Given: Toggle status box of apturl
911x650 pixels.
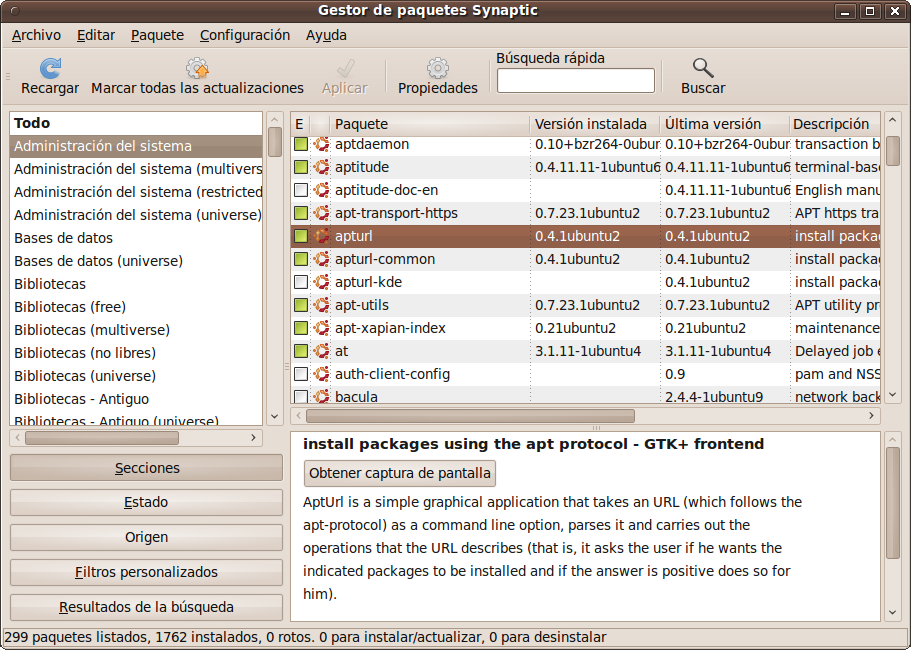Looking at the screenshot, I should 300,236.
